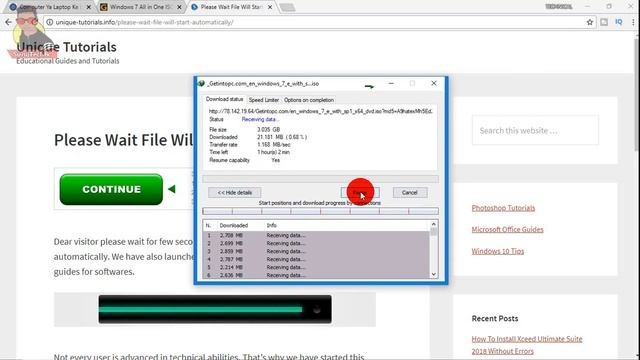Minimize the Chrome browser window

(587, 7)
